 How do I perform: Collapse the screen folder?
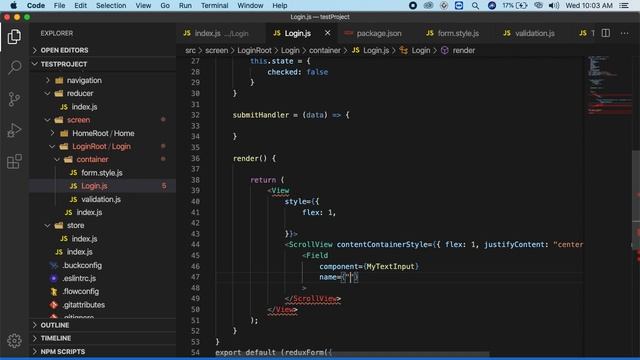[47, 120]
